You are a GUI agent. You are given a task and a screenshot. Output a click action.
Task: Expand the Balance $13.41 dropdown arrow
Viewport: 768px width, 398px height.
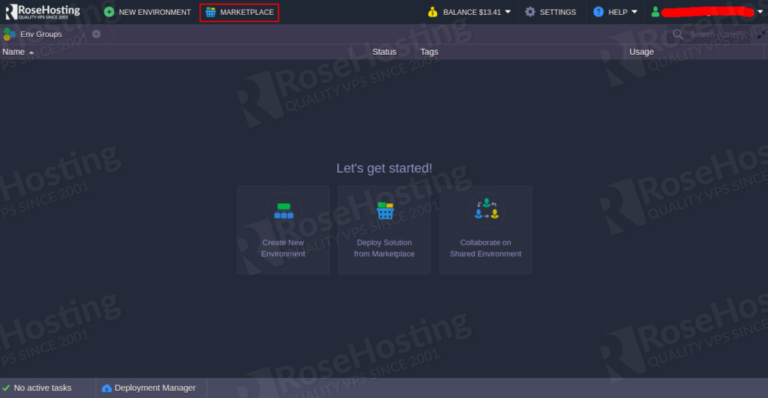pos(508,12)
